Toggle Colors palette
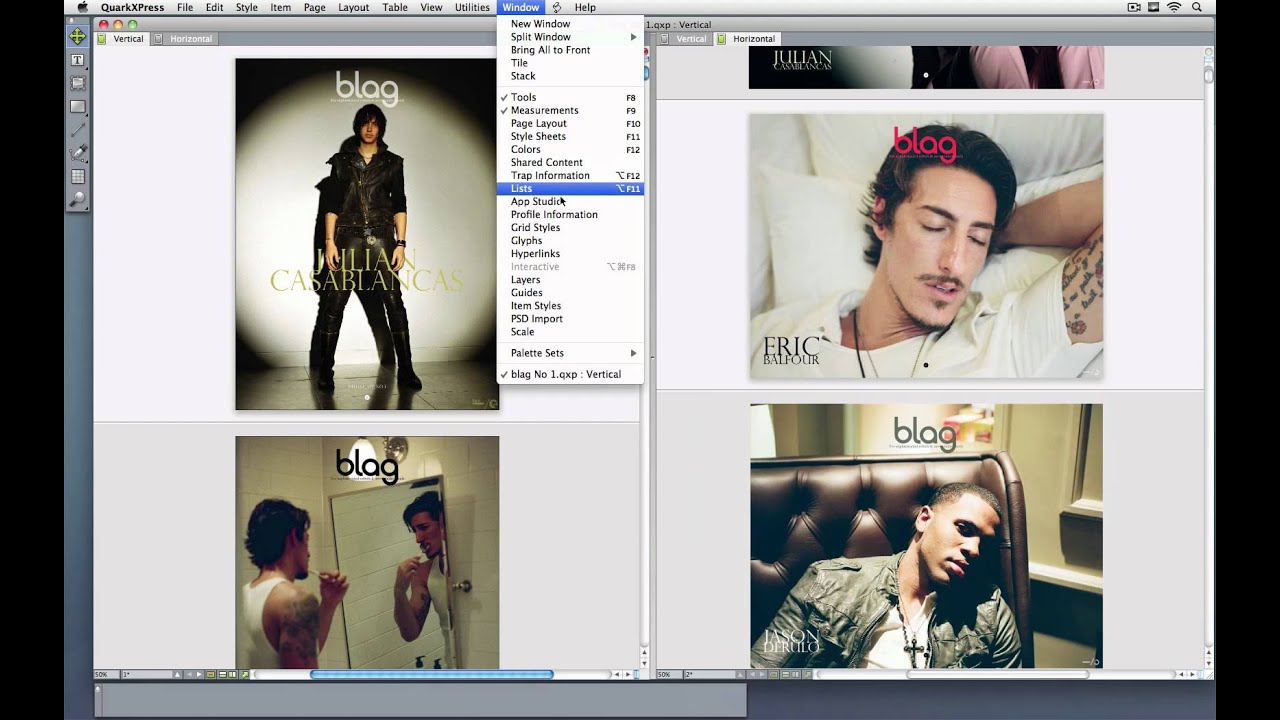The image size is (1280, 720). click(x=570, y=149)
